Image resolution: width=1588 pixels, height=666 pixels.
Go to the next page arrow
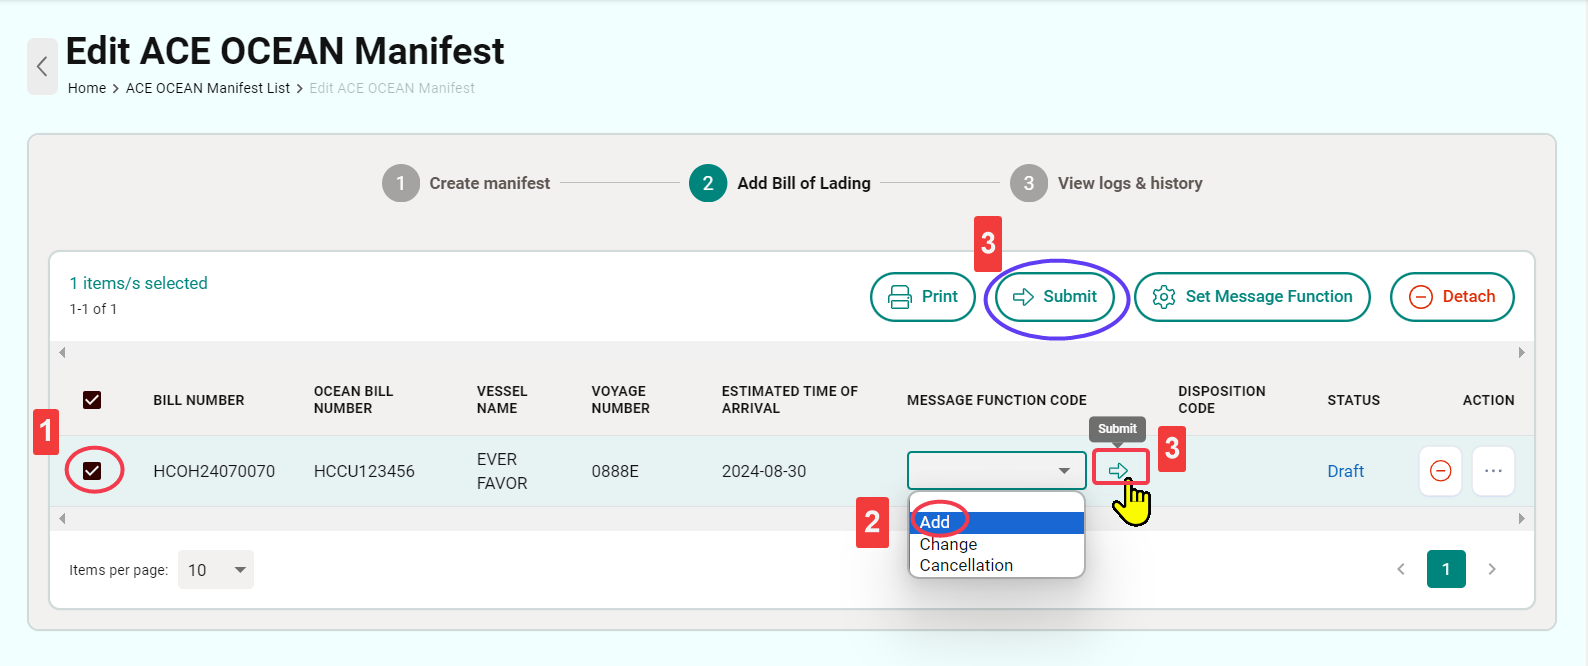1492,569
